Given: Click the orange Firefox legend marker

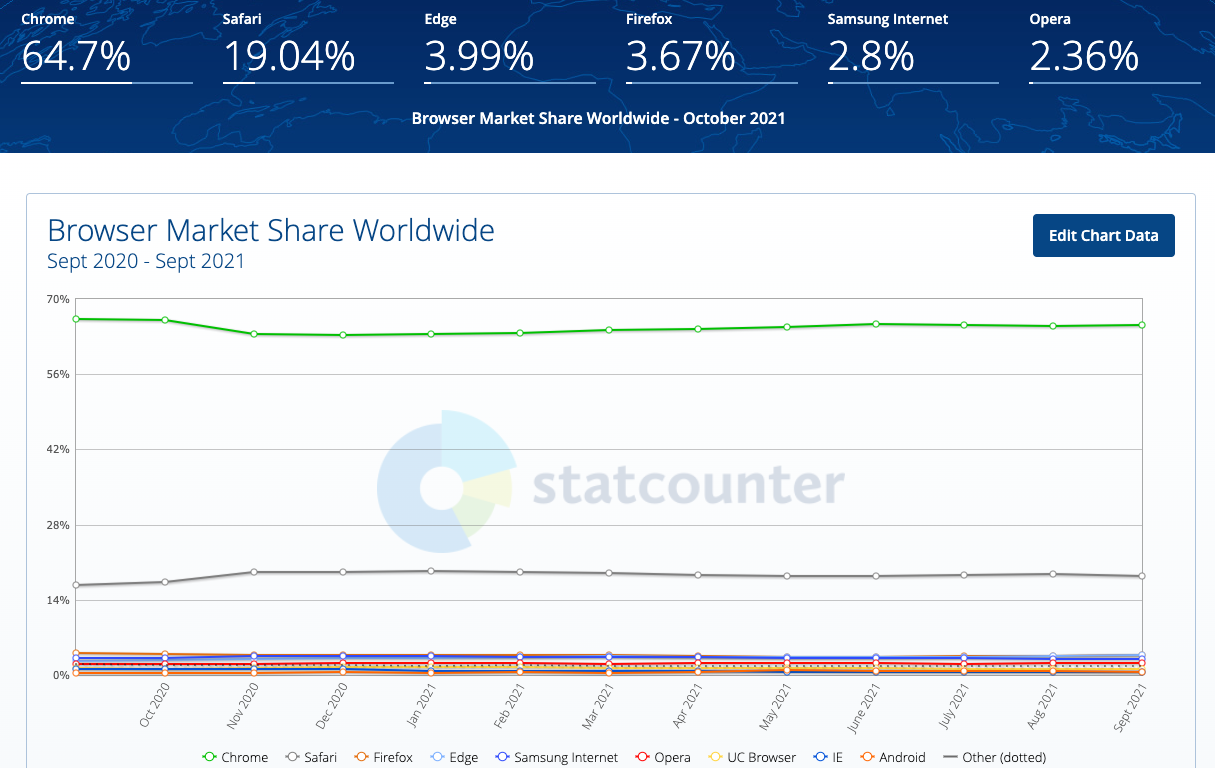Looking at the screenshot, I should pos(362,757).
